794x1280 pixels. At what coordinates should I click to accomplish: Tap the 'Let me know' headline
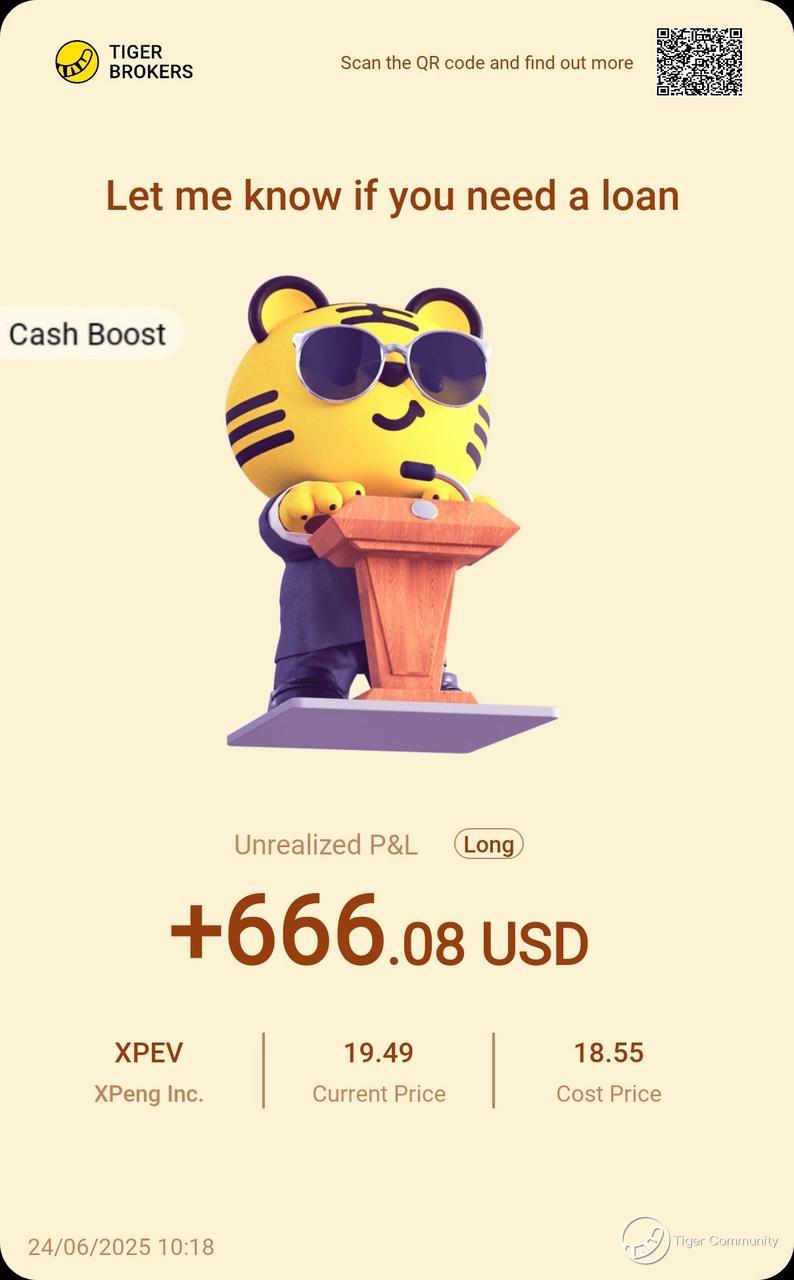(x=393, y=195)
